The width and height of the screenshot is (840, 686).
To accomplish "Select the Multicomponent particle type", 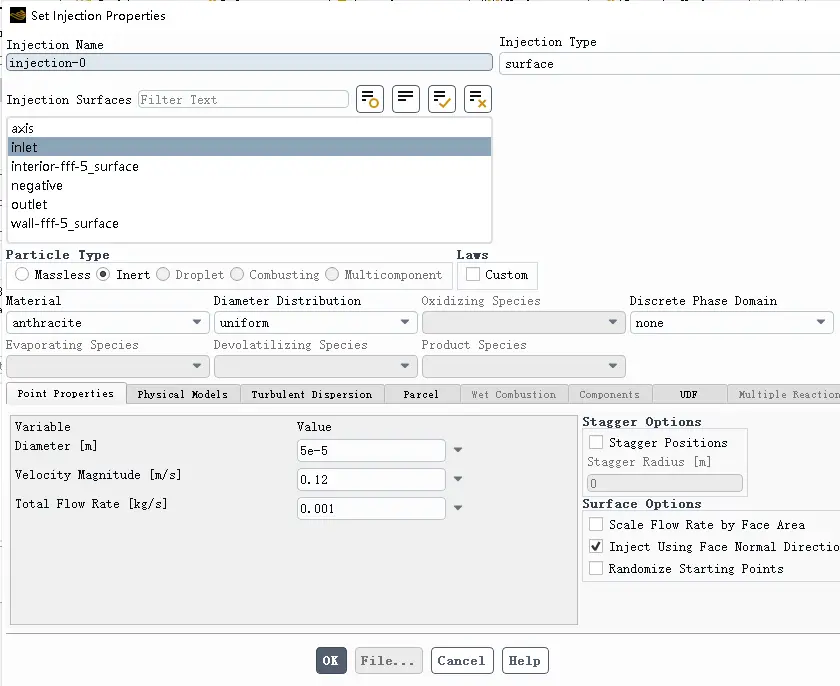I will pyautogui.click(x=332, y=274).
